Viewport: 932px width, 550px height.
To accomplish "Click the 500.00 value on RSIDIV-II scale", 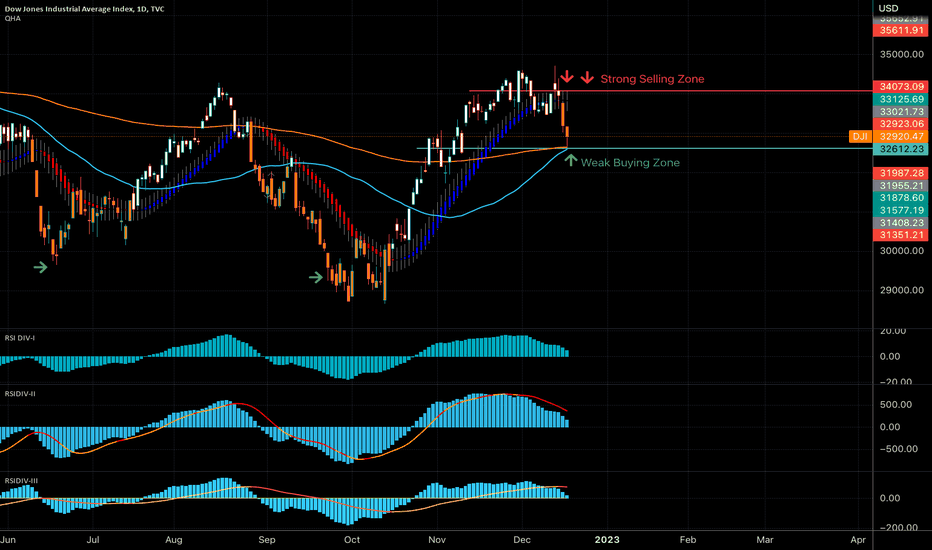I will 896,404.
